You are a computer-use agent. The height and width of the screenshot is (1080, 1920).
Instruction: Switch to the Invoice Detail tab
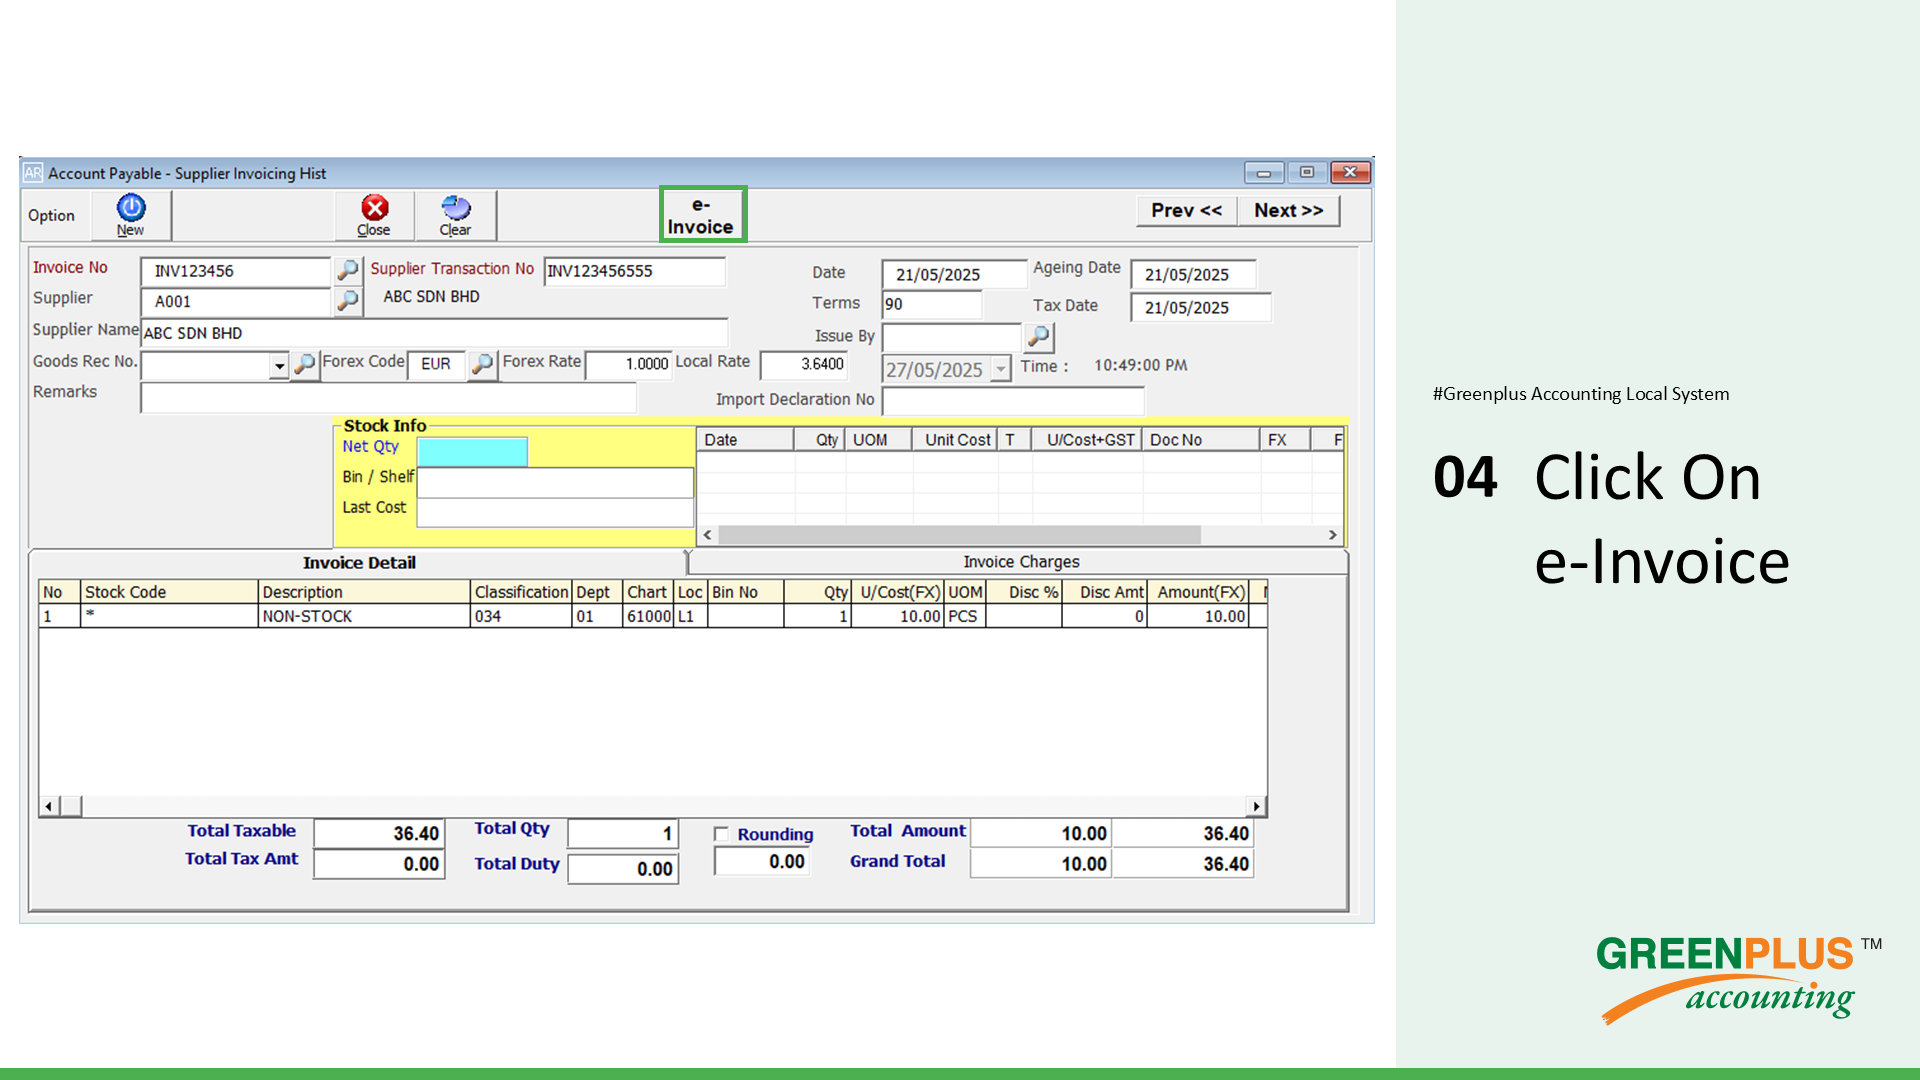click(x=359, y=563)
